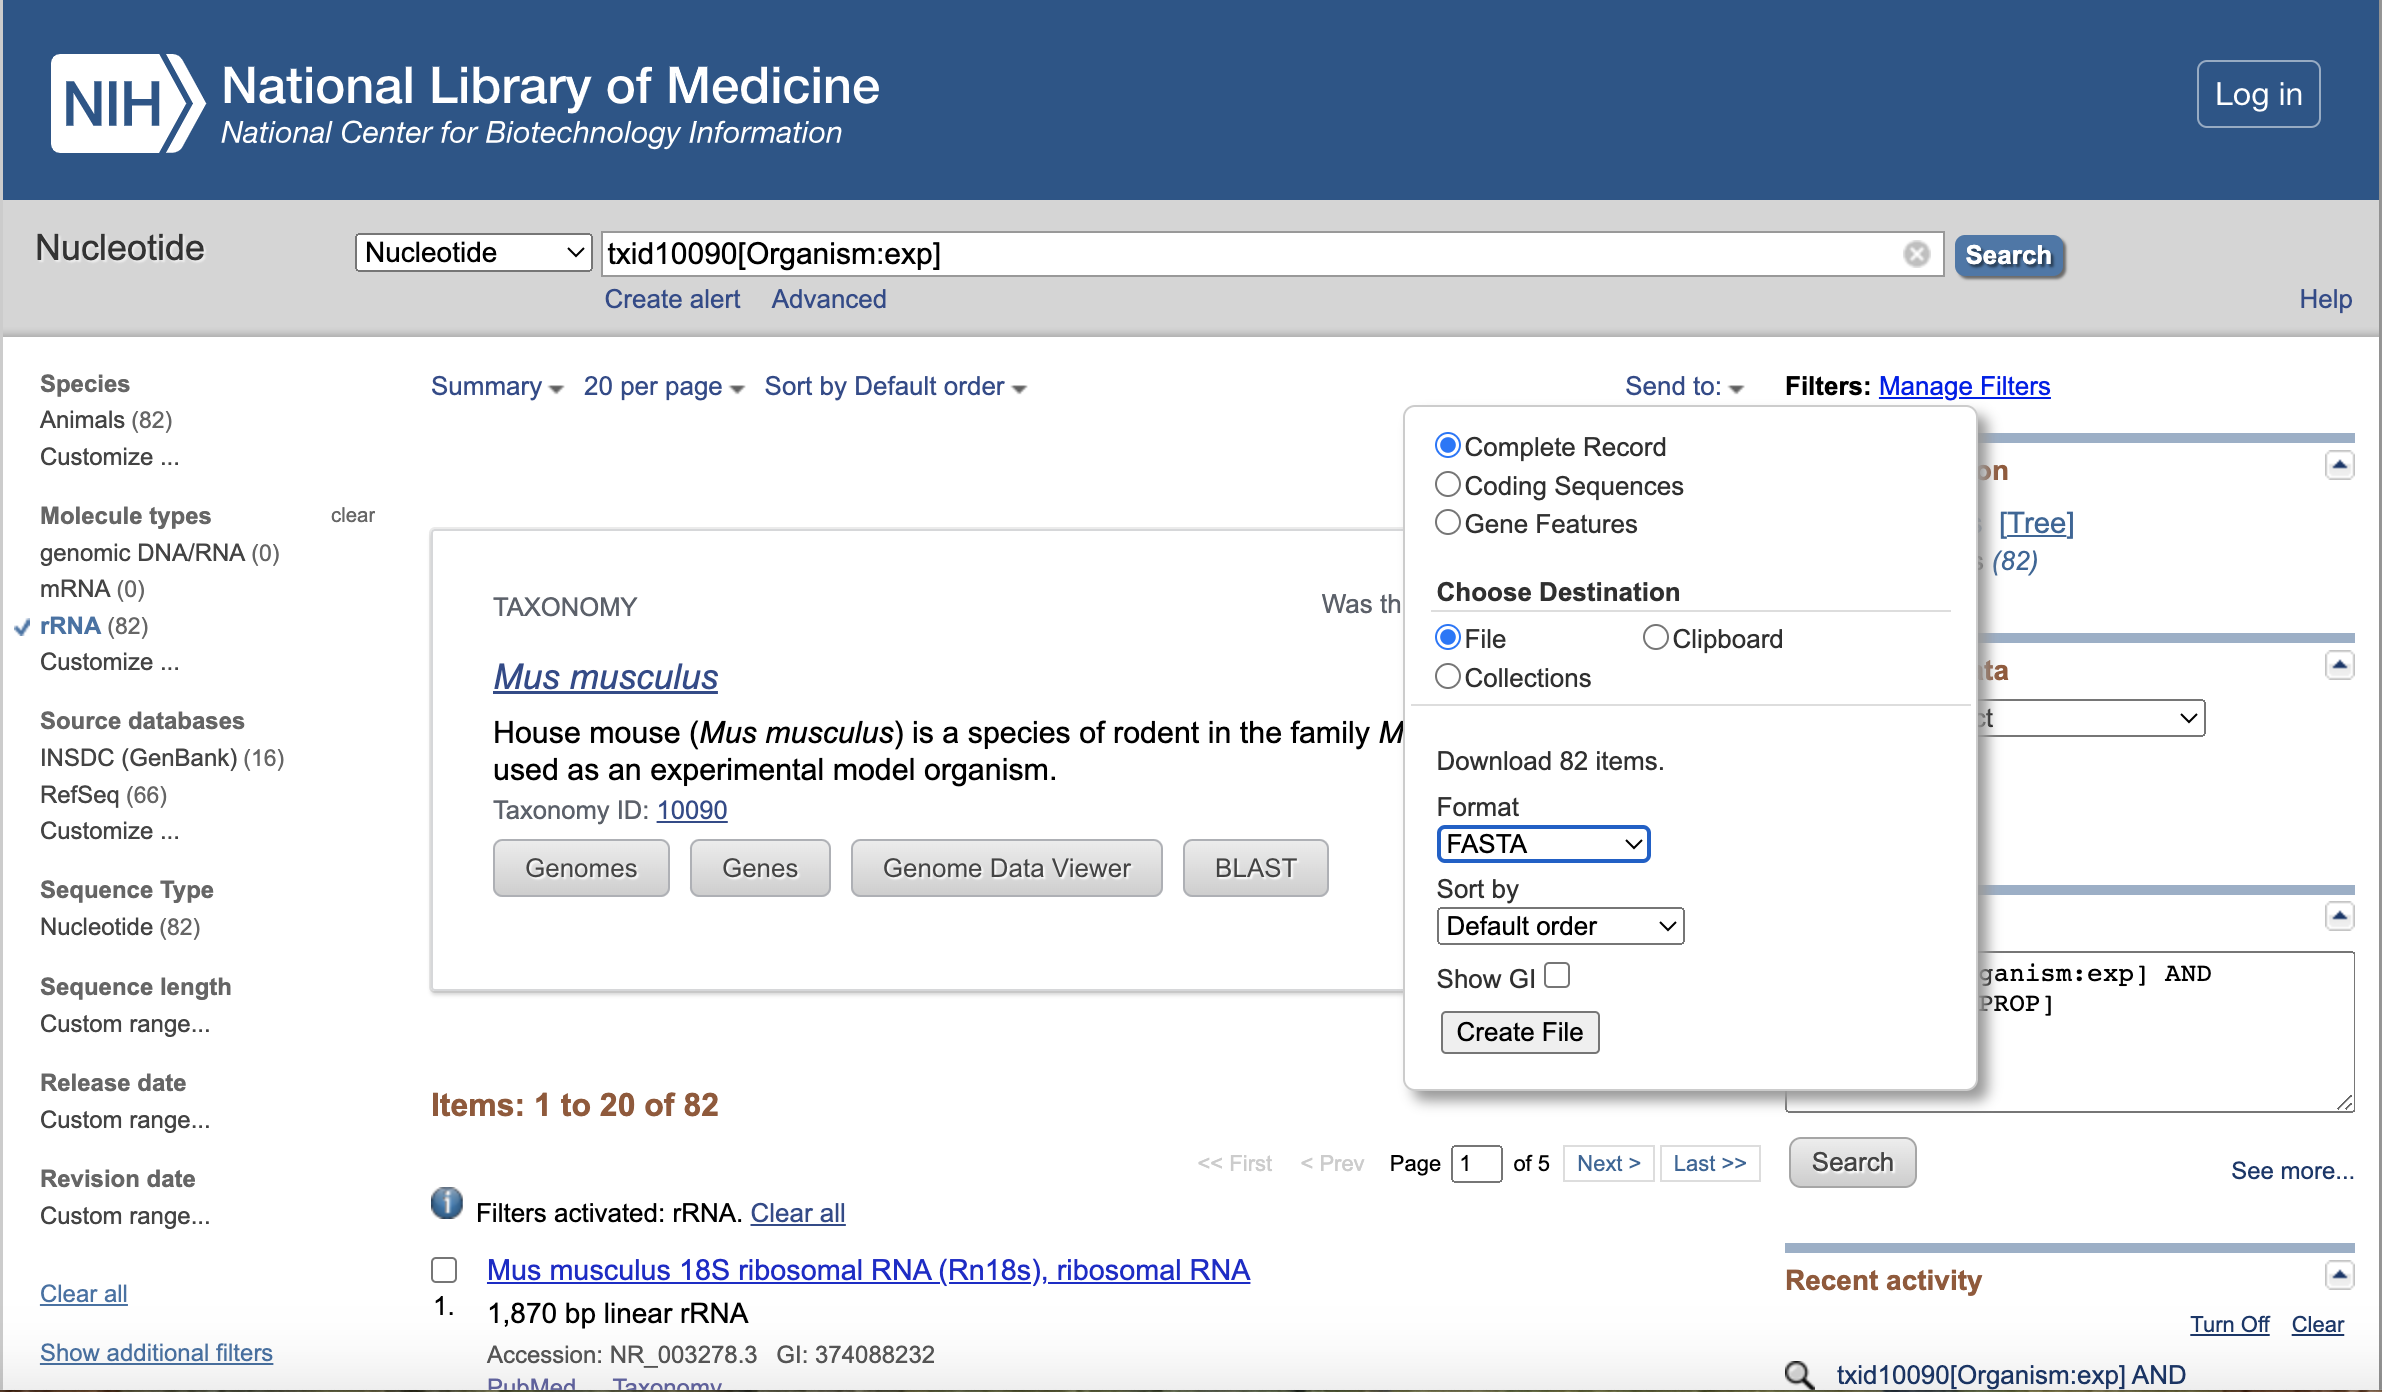The height and width of the screenshot is (1392, 2382).
Task: Expand the Summary display menu
Action: (x=497, y=386)
